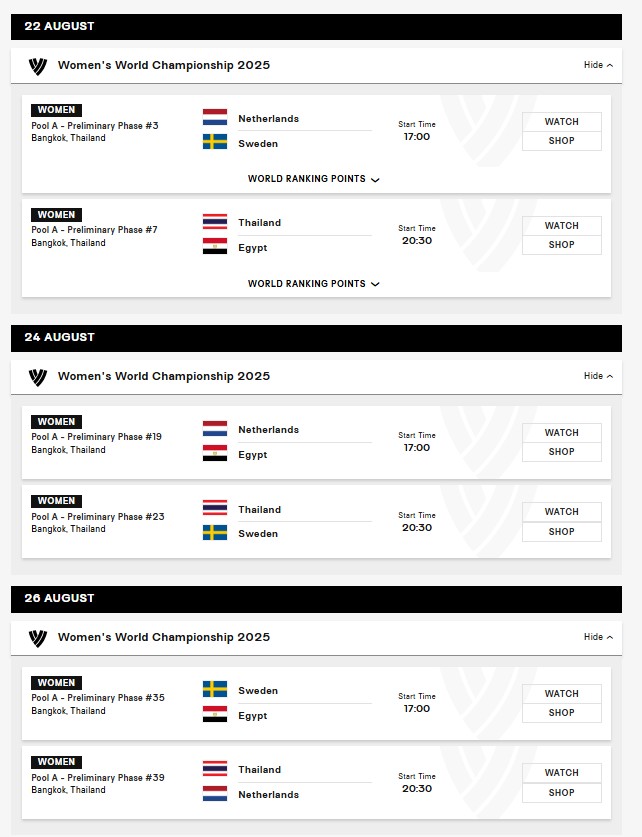Screen dimensions: 642x837
Task: Click the volleyball logo in 22 August section
Action: tap(37, 66)
